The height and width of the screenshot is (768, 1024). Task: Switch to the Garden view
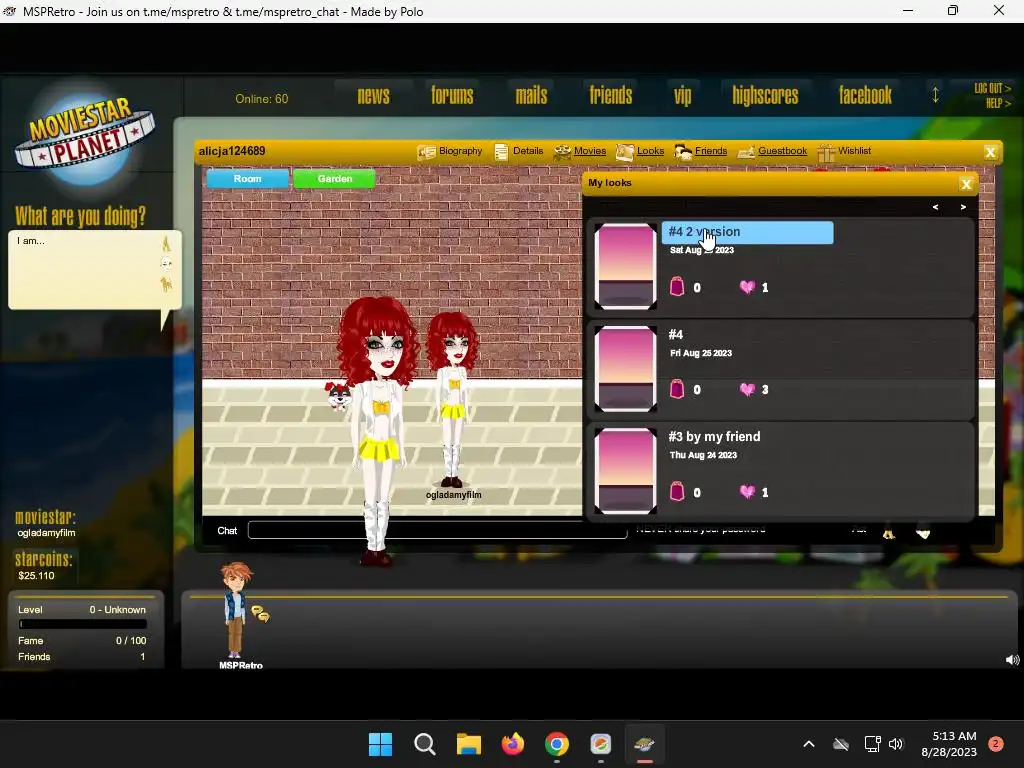(334, 178)
